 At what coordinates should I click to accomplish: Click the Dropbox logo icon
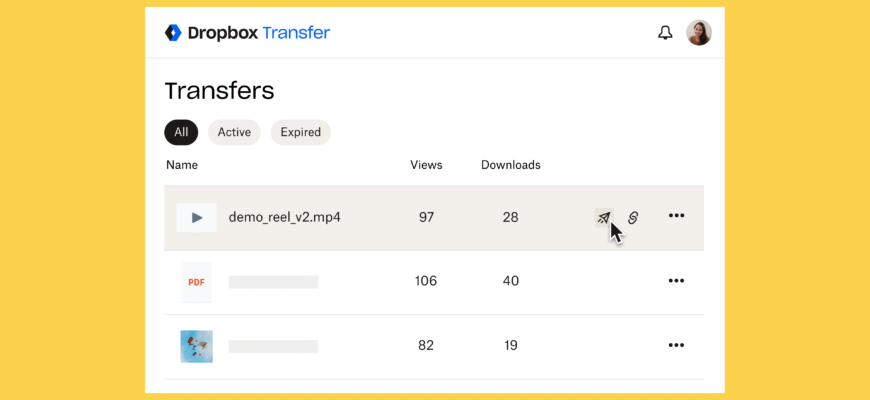pyautogui.click(x=173, y=33)
